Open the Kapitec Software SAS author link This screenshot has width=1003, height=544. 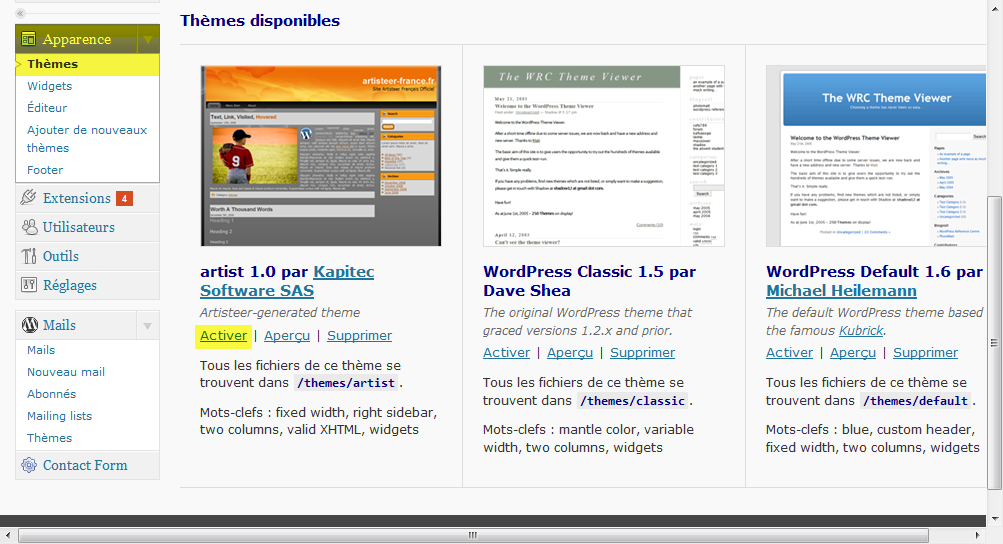click(x=287, y=281)
